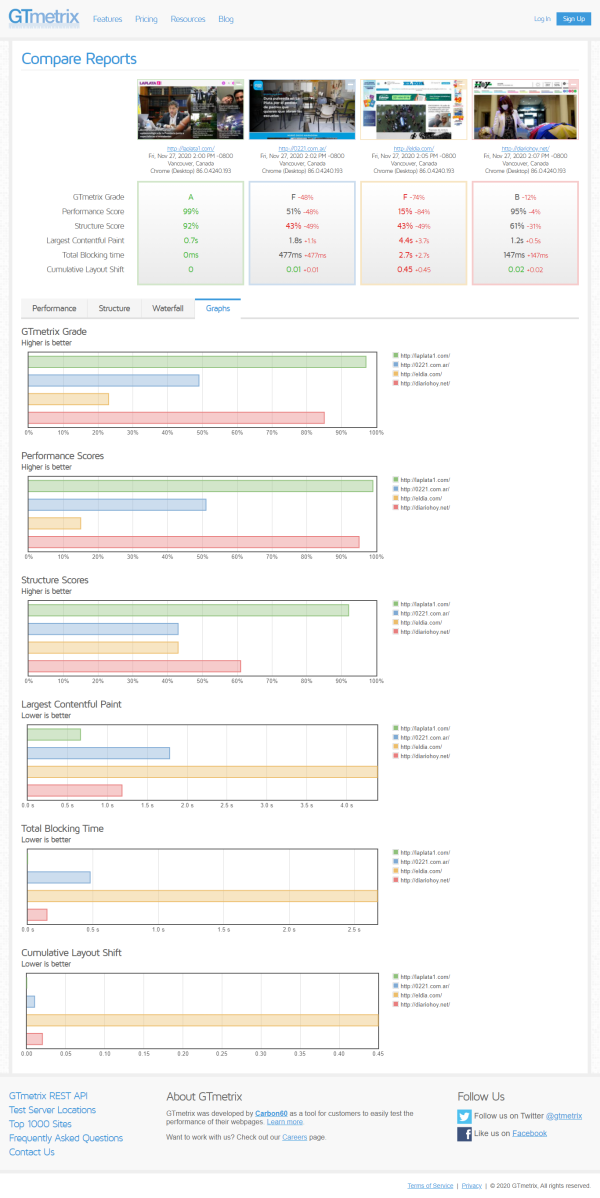Select the Structure tab
The width and height of the screenshot is (600, 1198).
coord(114,309)
